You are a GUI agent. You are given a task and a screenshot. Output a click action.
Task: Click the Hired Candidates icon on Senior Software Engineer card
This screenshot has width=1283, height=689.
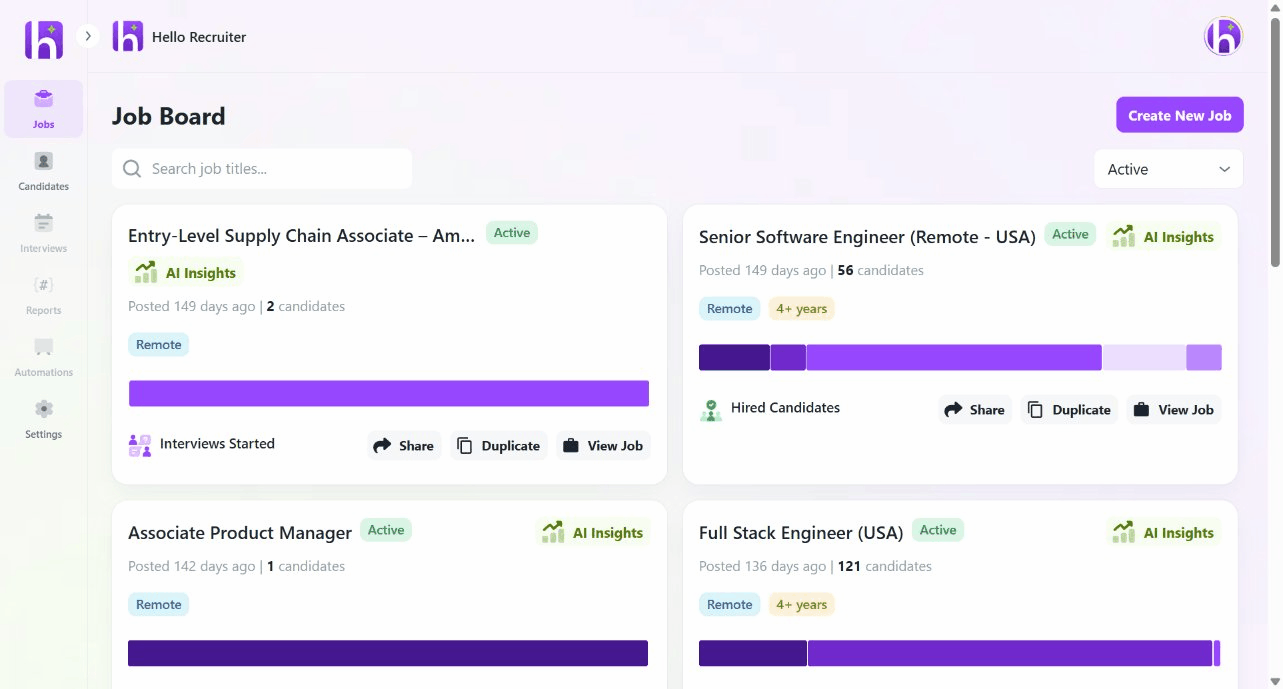coord(710,409)
